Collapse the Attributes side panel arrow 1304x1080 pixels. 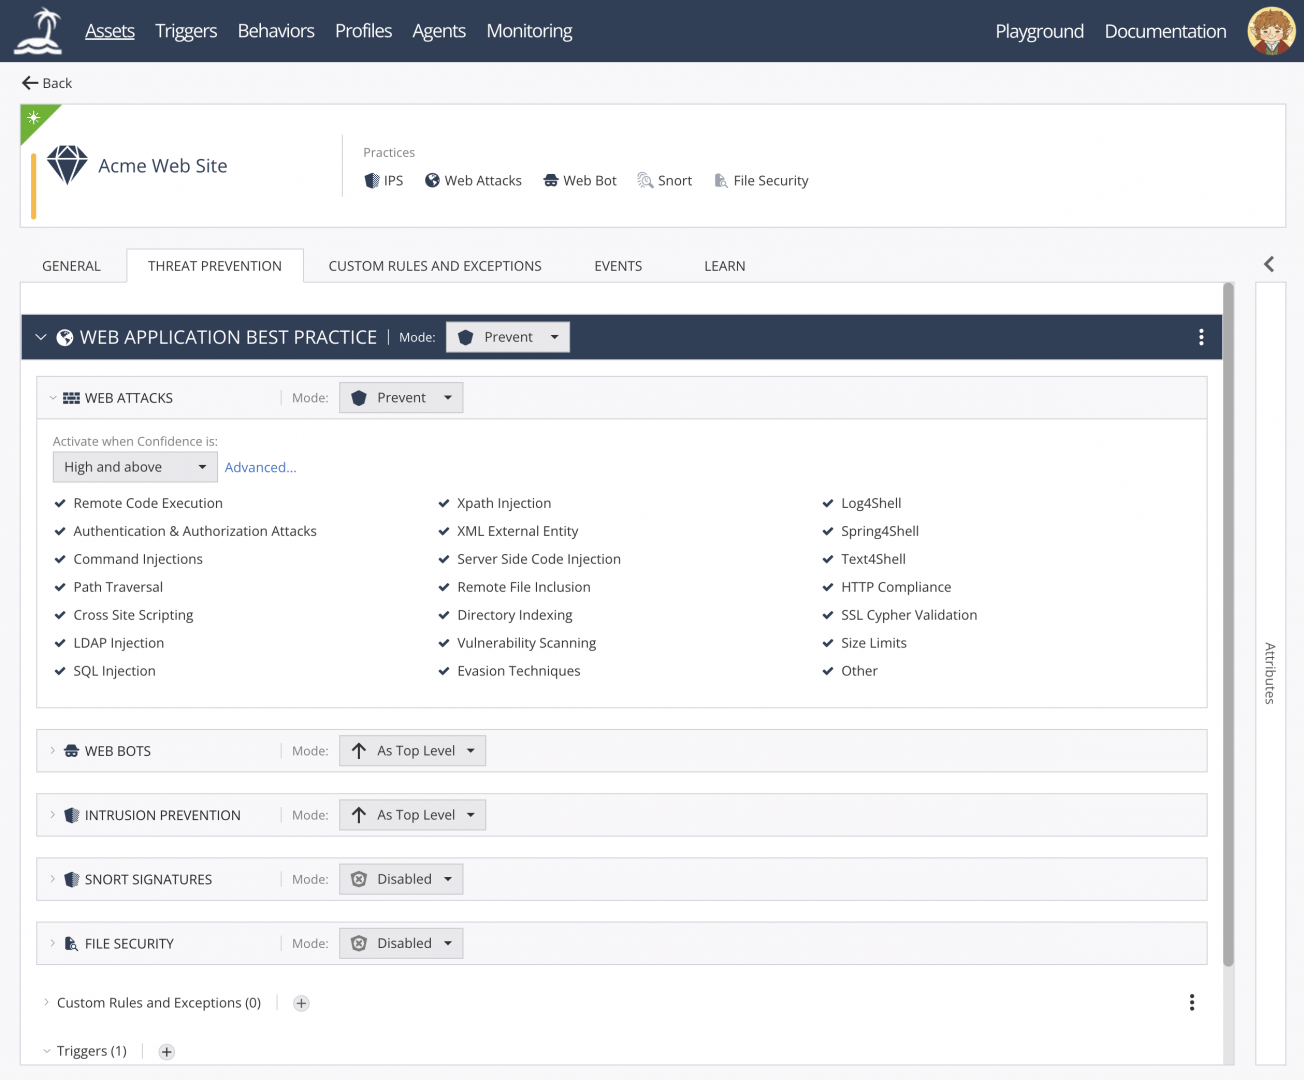tap(1269, 264)
